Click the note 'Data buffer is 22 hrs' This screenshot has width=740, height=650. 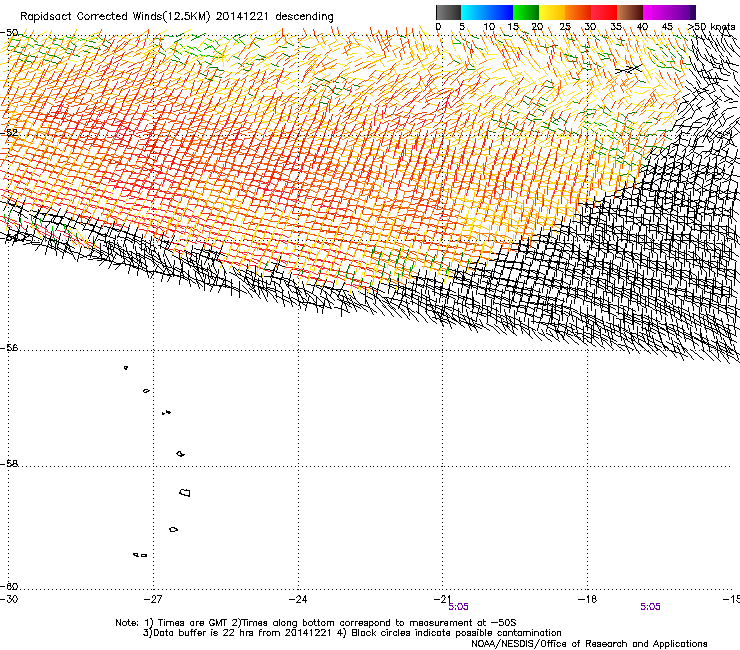point(201,633)
